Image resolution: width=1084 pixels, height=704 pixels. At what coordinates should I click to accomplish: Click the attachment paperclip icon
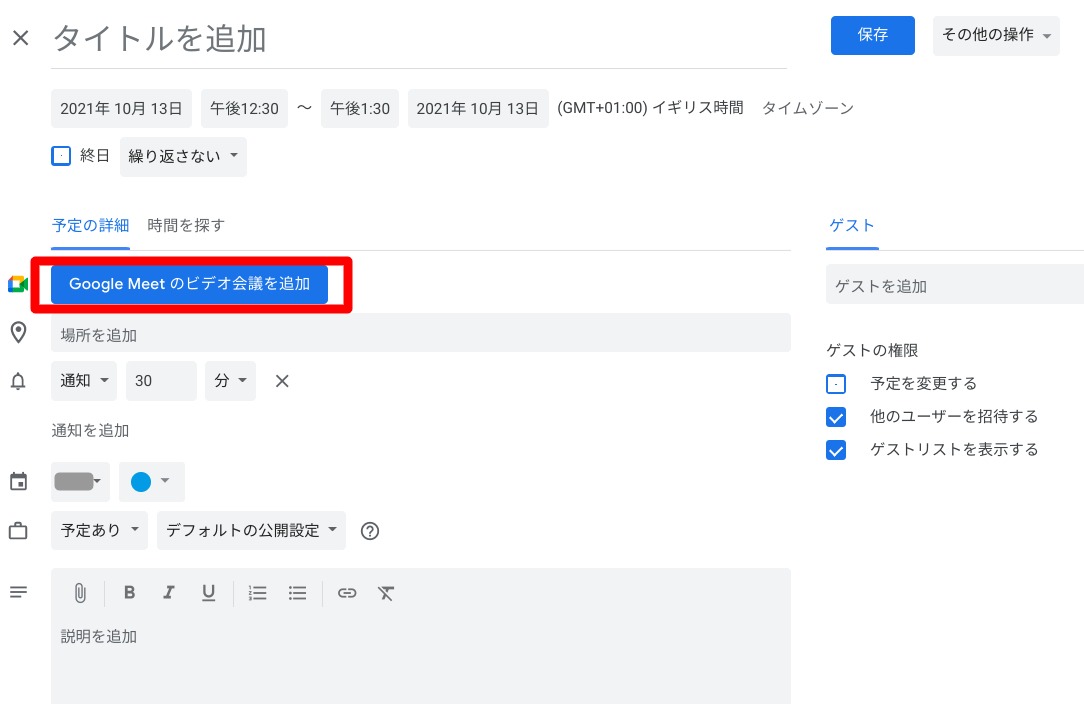[x=80, y=593]
